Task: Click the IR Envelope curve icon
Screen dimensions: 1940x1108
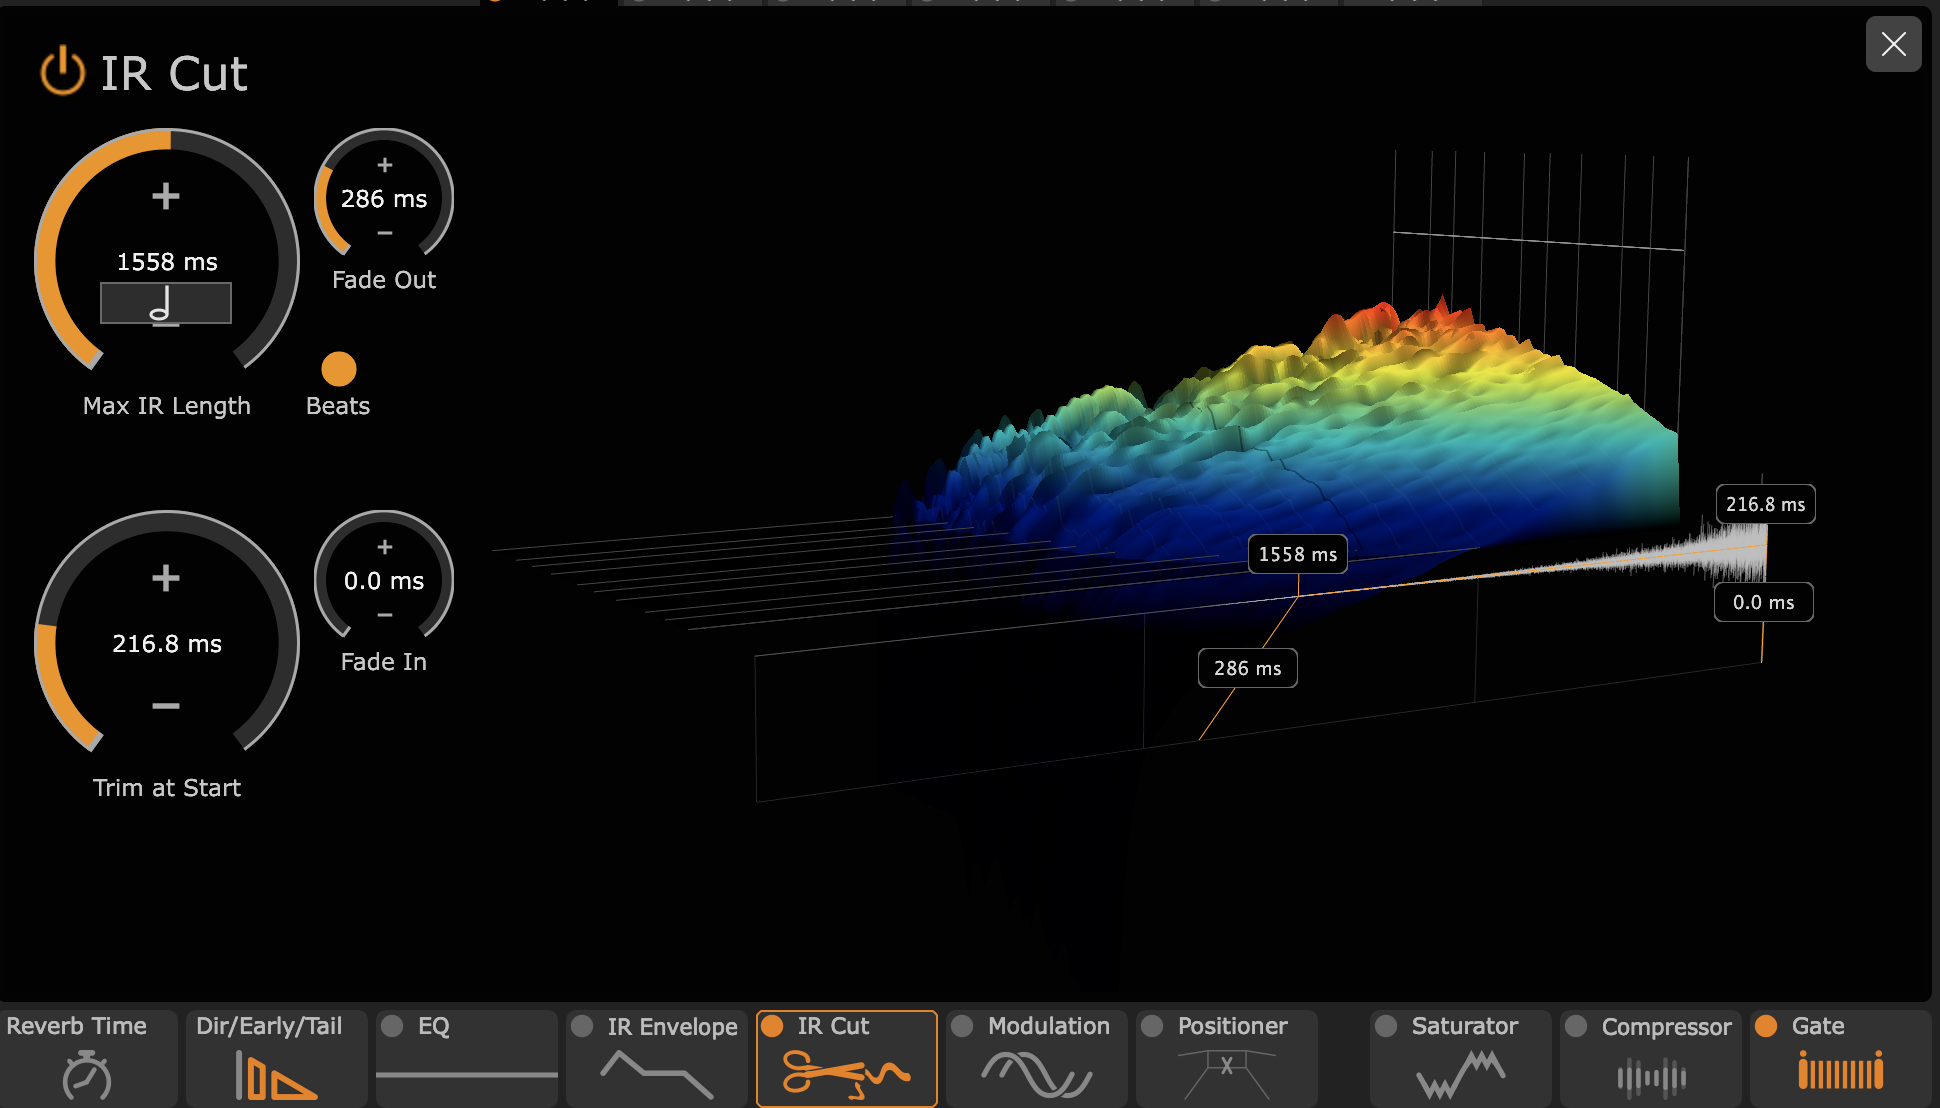Action: coord(656,1075)
